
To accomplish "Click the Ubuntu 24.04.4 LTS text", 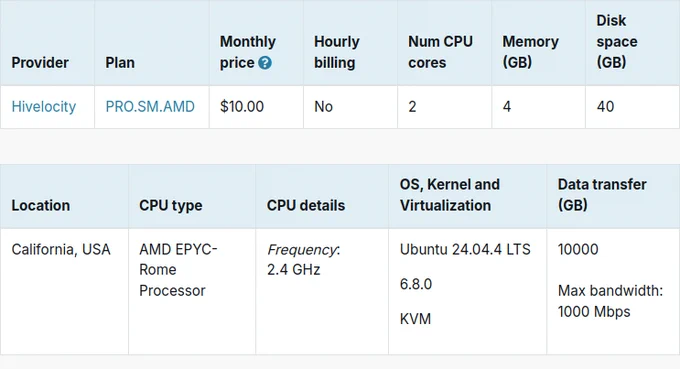I will pos(465,249).
